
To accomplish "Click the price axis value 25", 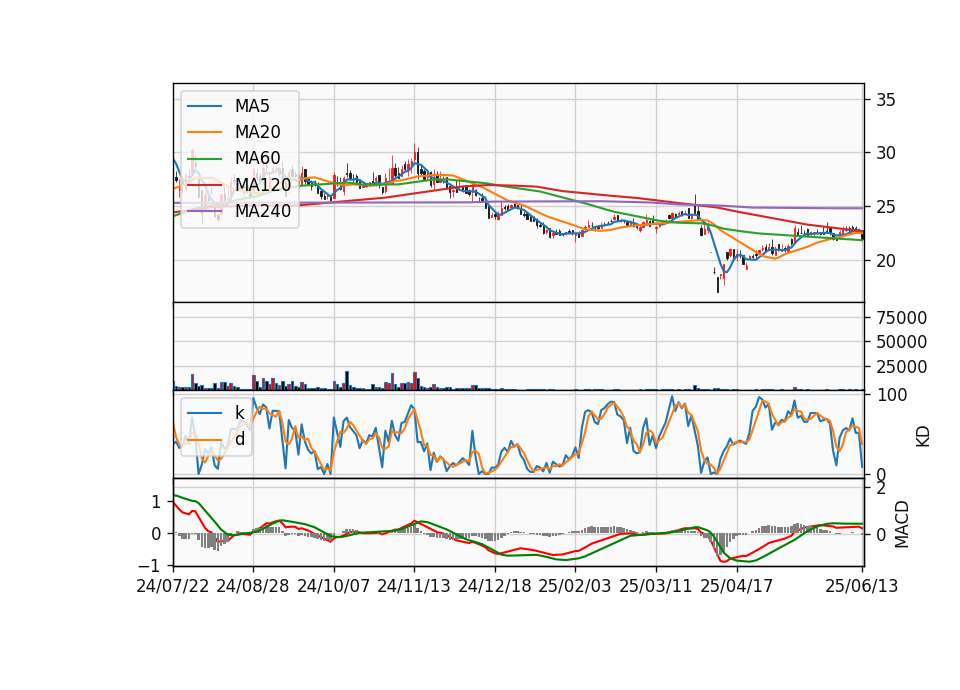I will click(886, 207).
